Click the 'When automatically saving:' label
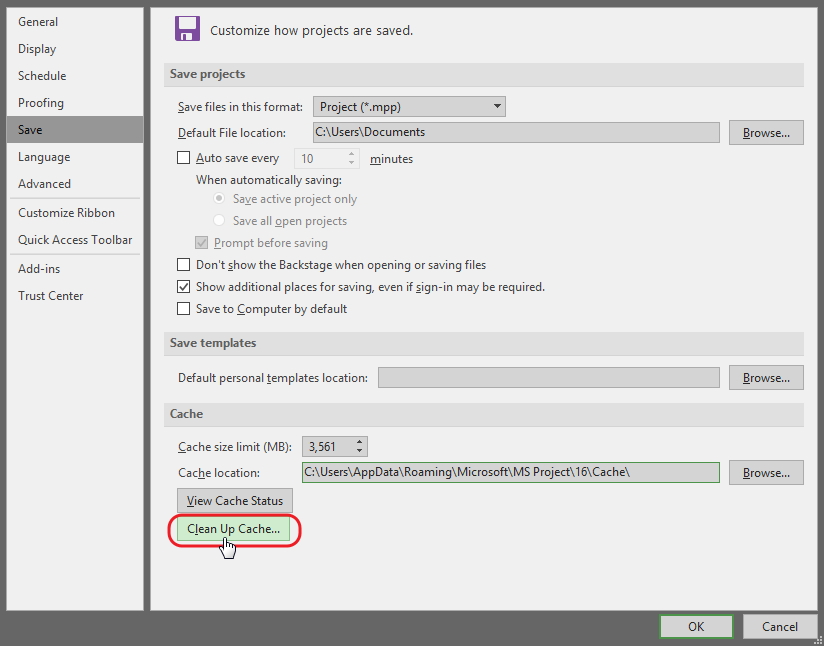 (269, 180)
